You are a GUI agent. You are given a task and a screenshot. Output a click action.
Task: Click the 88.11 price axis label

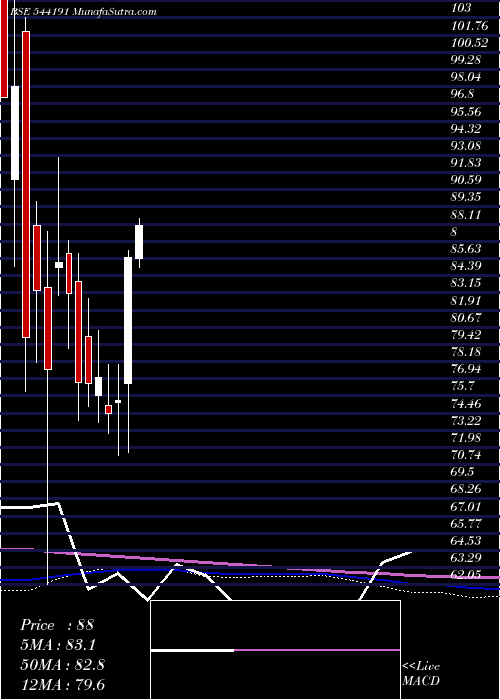(x=466, y=214)
